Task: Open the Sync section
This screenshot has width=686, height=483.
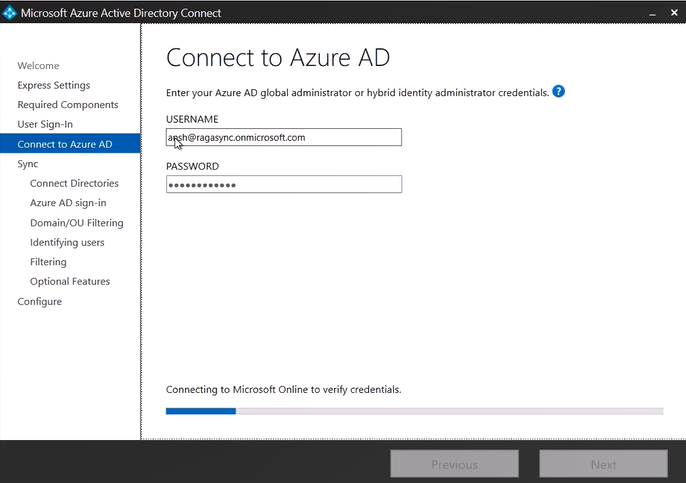Action: coord(28,164)
